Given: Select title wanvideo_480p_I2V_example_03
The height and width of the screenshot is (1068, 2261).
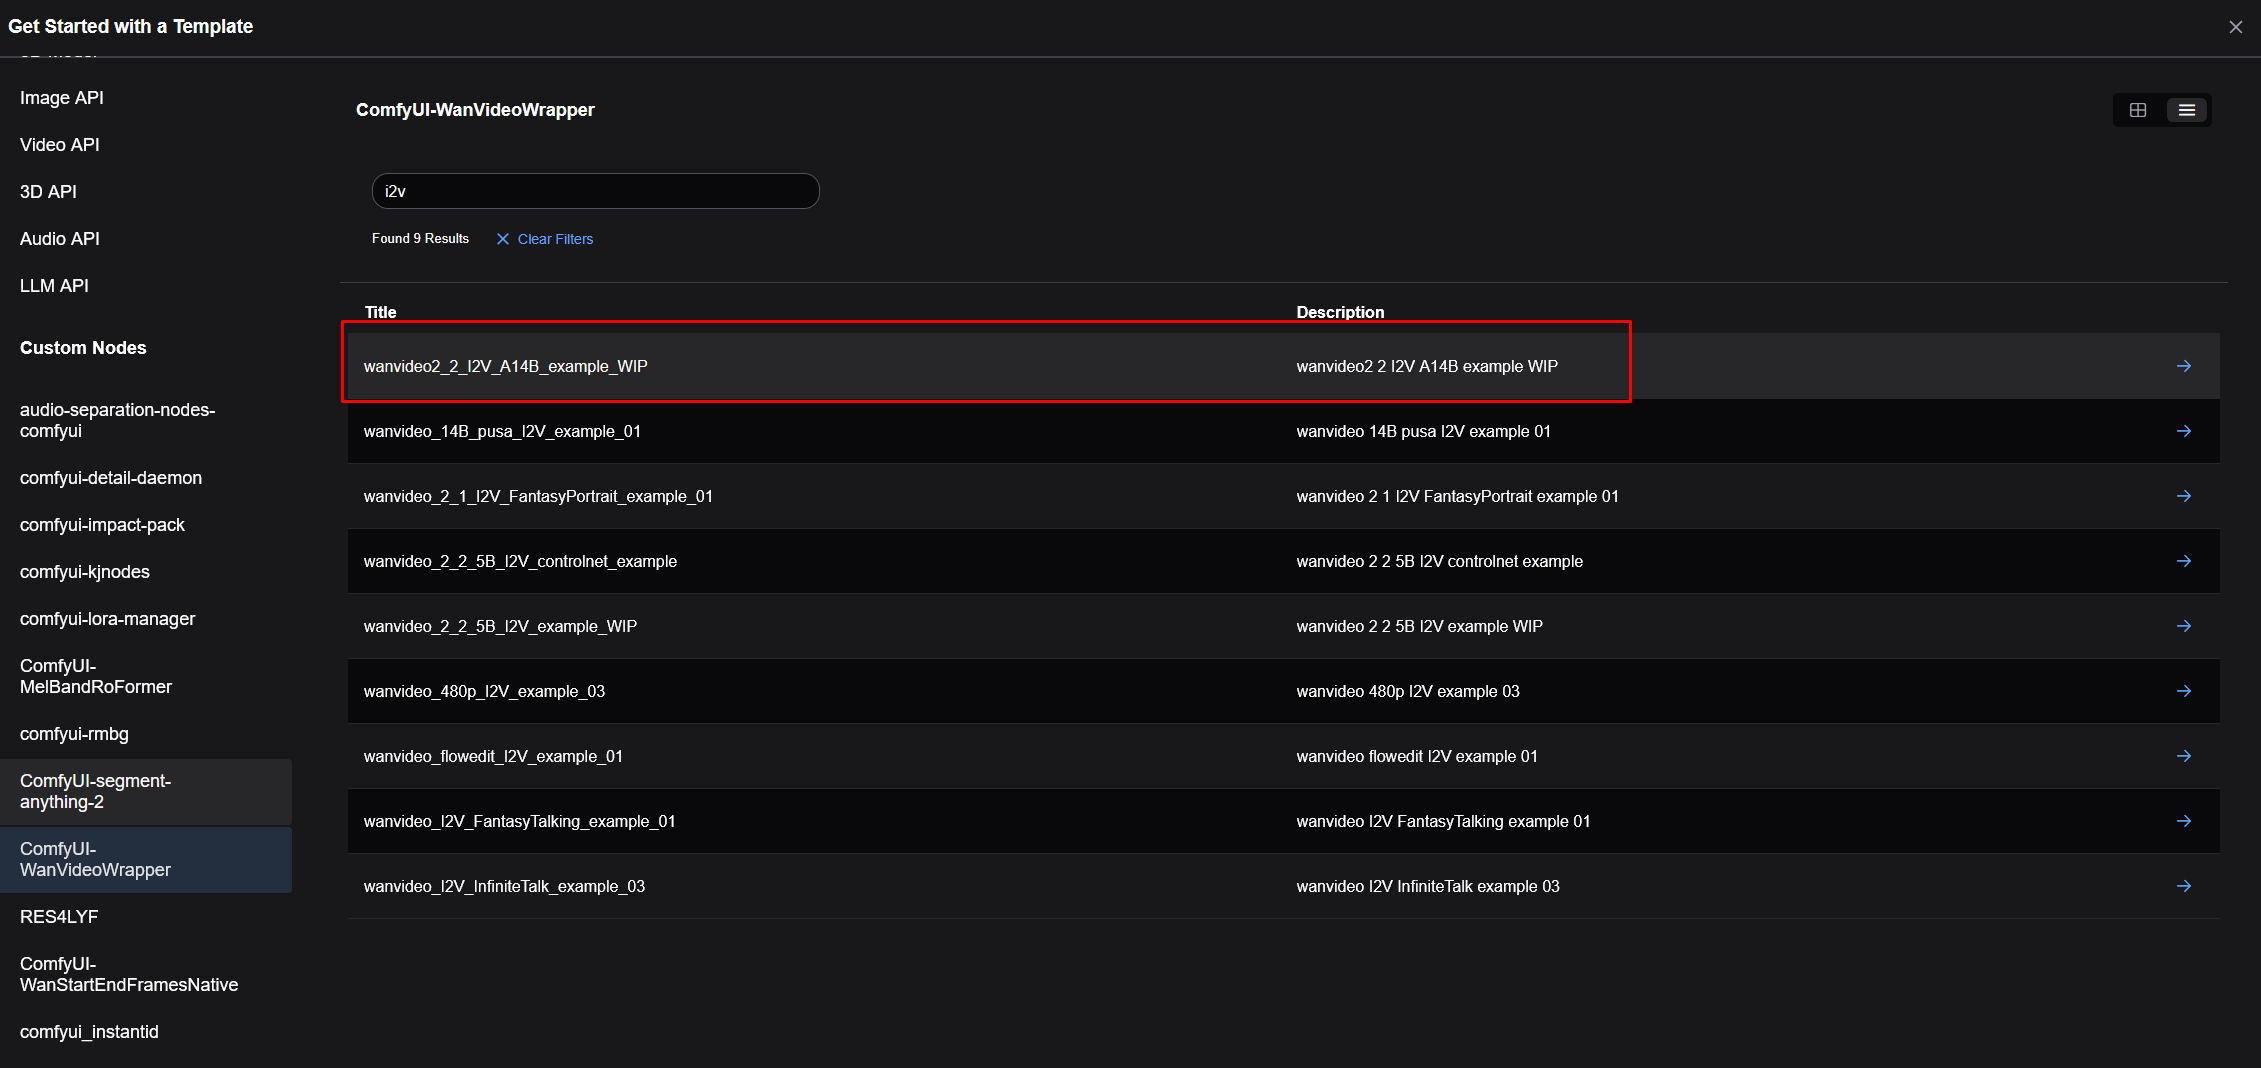Looking at the screenshot, I should pyautogui.click(x=484, y=691).
